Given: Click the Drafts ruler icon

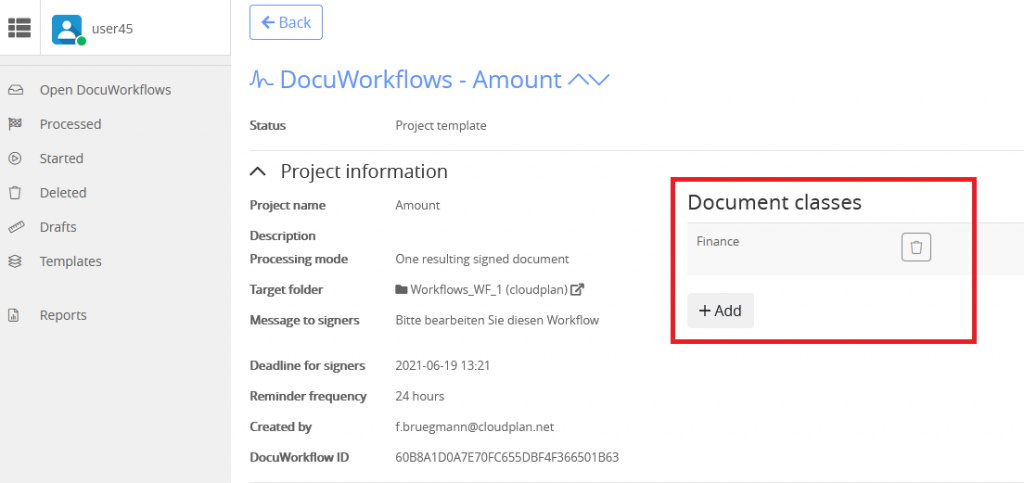Looking at the screenshot, I should tap(15, 227).
